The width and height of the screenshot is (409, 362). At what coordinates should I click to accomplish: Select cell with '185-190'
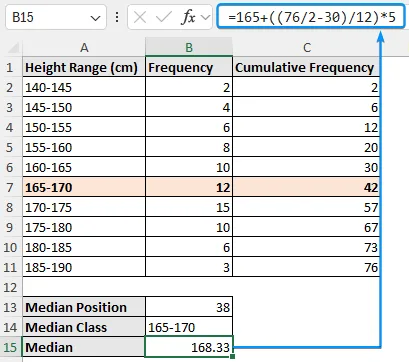pos(84,267)
